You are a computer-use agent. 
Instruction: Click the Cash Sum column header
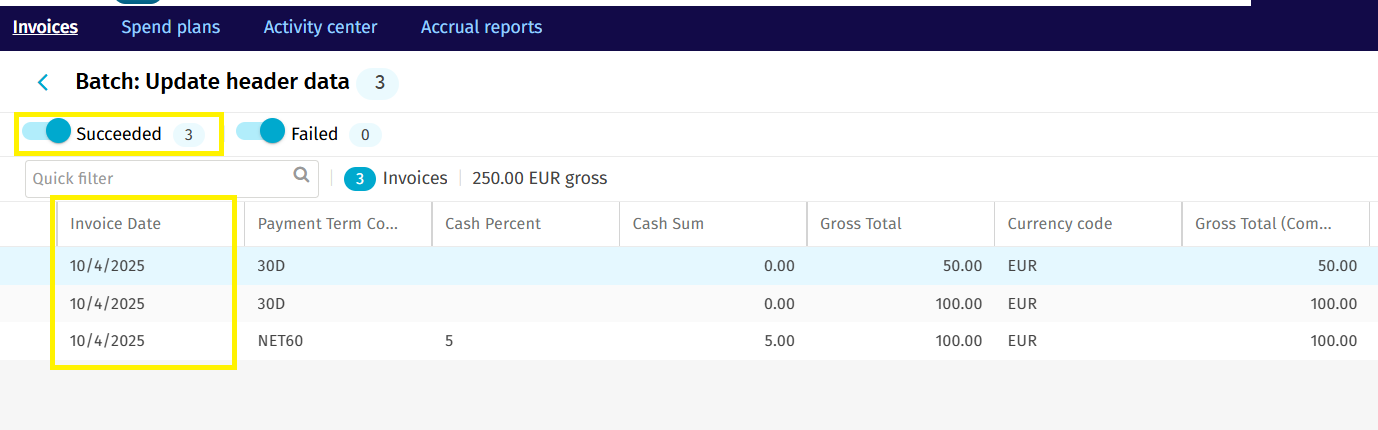(x=668, y=224)
